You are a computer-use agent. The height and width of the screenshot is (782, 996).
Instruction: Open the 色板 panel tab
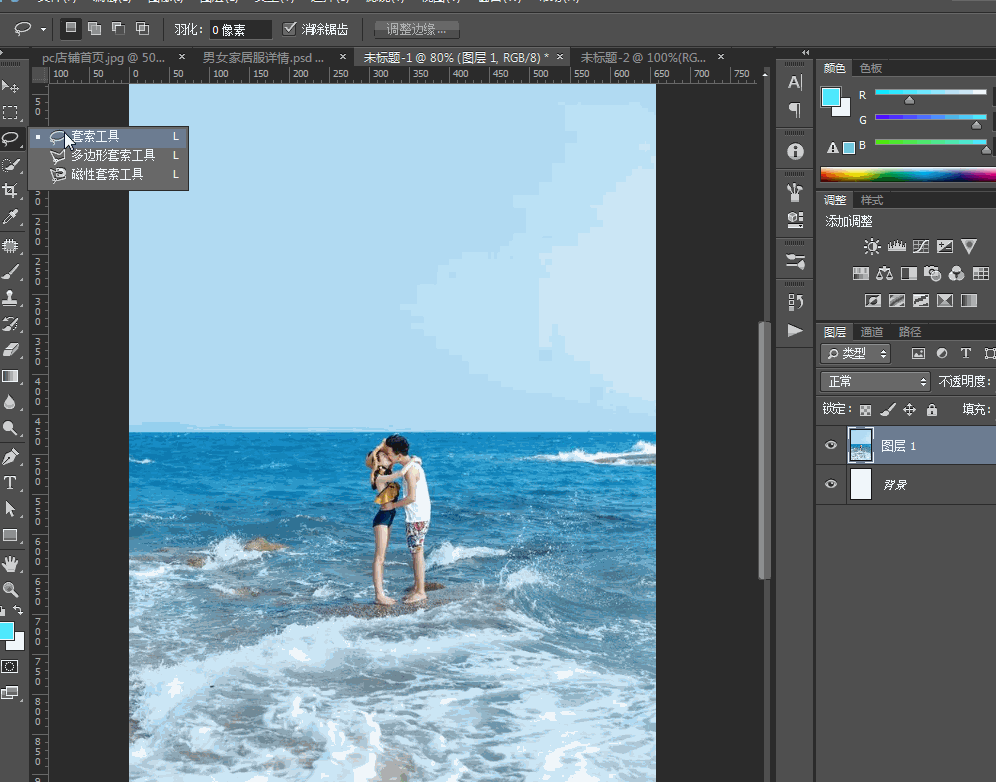pyautogui.click(x=870, y=68)
